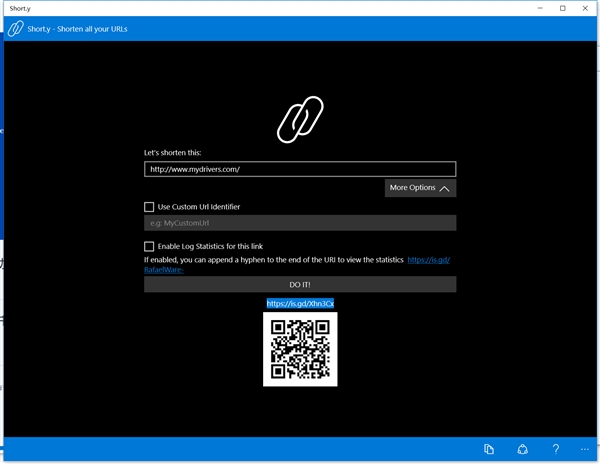Click the generated QR code image
The width and height of the screenshot is (600, 464).
coord(300,349)
